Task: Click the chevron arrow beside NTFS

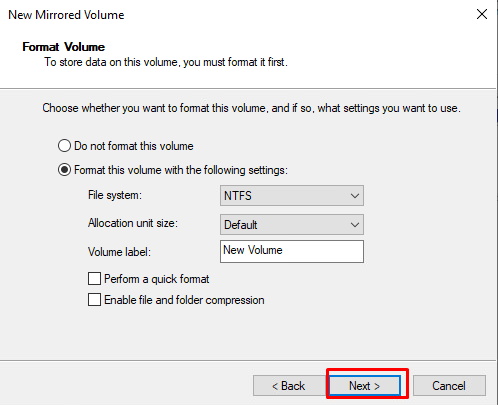Action: [x=355, y=196]
